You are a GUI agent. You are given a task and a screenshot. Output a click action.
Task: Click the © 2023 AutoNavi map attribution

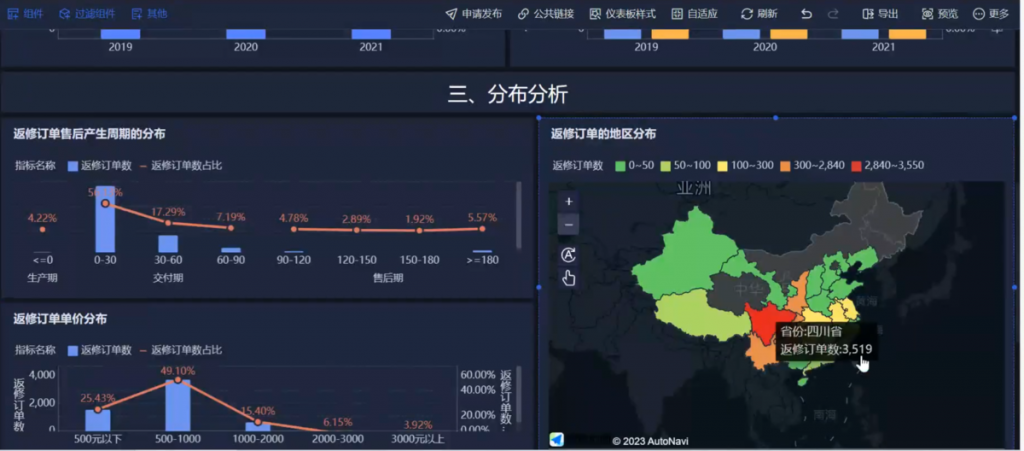[650, 441]
